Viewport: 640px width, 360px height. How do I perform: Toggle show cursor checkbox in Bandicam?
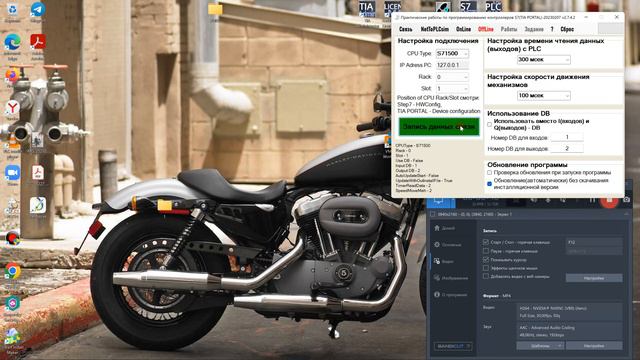coord(486,260)
